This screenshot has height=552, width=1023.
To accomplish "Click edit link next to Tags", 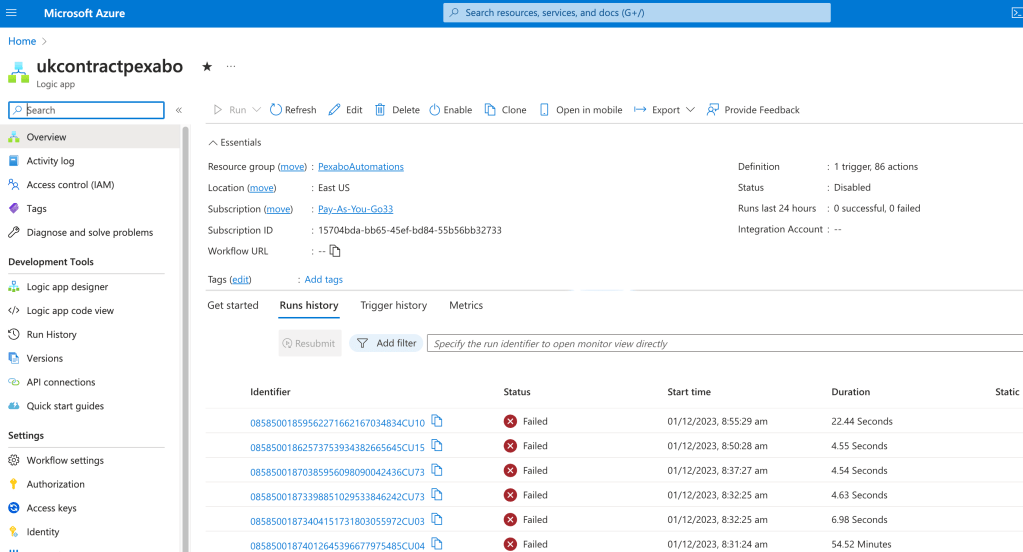I will 240,279.
